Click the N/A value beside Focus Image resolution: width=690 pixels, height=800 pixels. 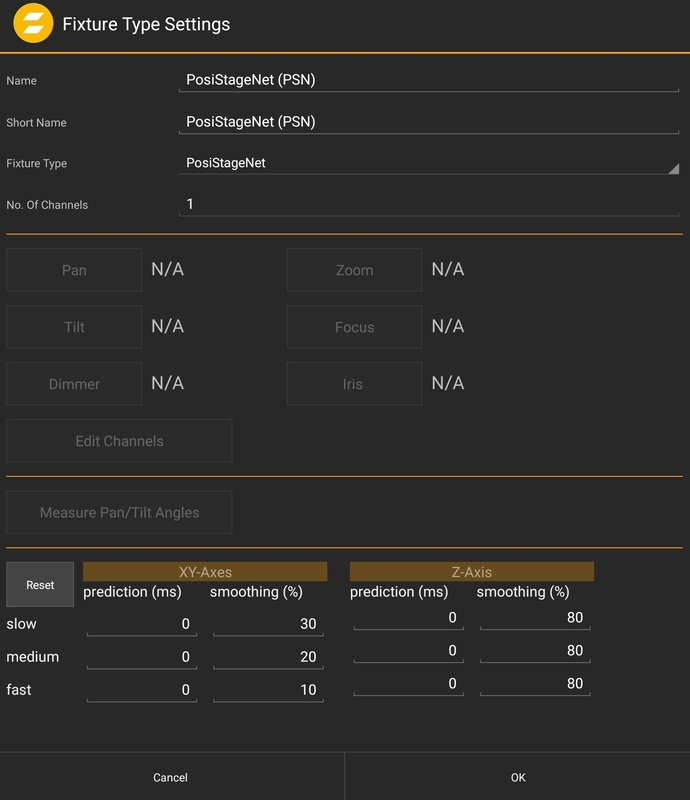448,326
